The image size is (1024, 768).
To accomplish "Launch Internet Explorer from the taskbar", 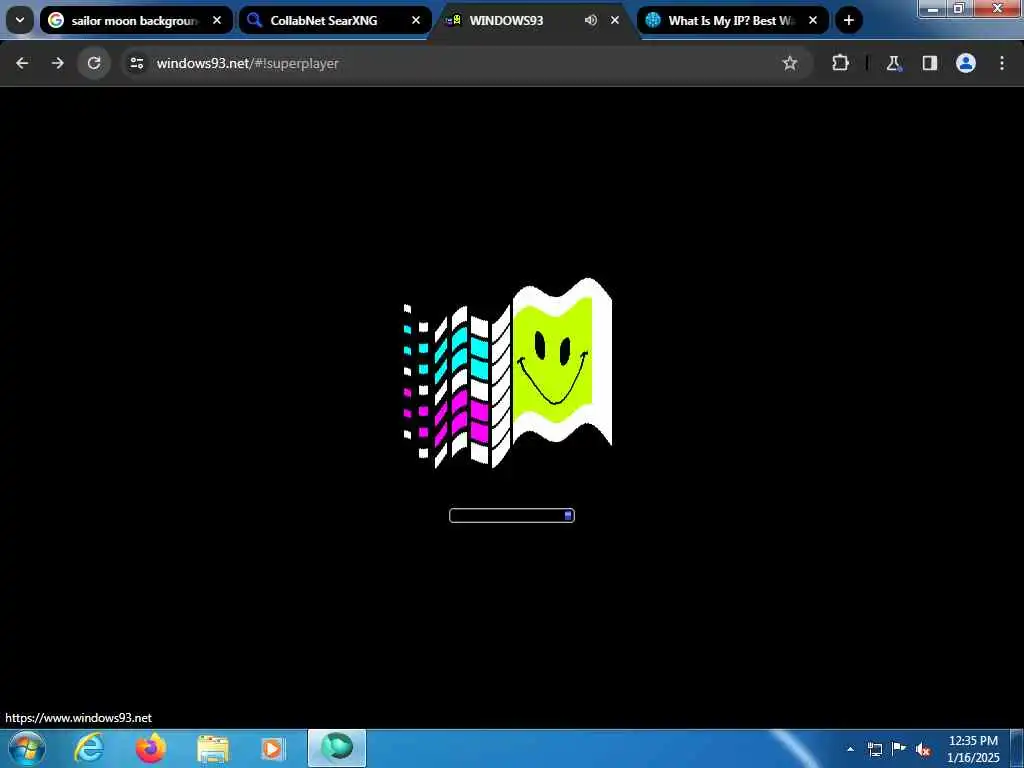I will click(x=88, y=748).
